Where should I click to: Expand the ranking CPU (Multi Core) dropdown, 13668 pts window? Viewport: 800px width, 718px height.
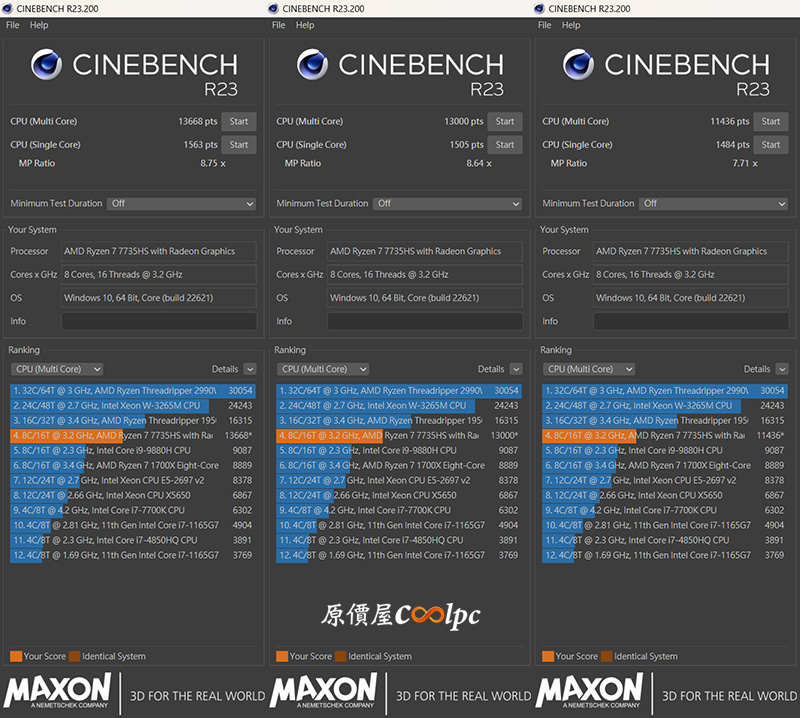tap(57, 369)
